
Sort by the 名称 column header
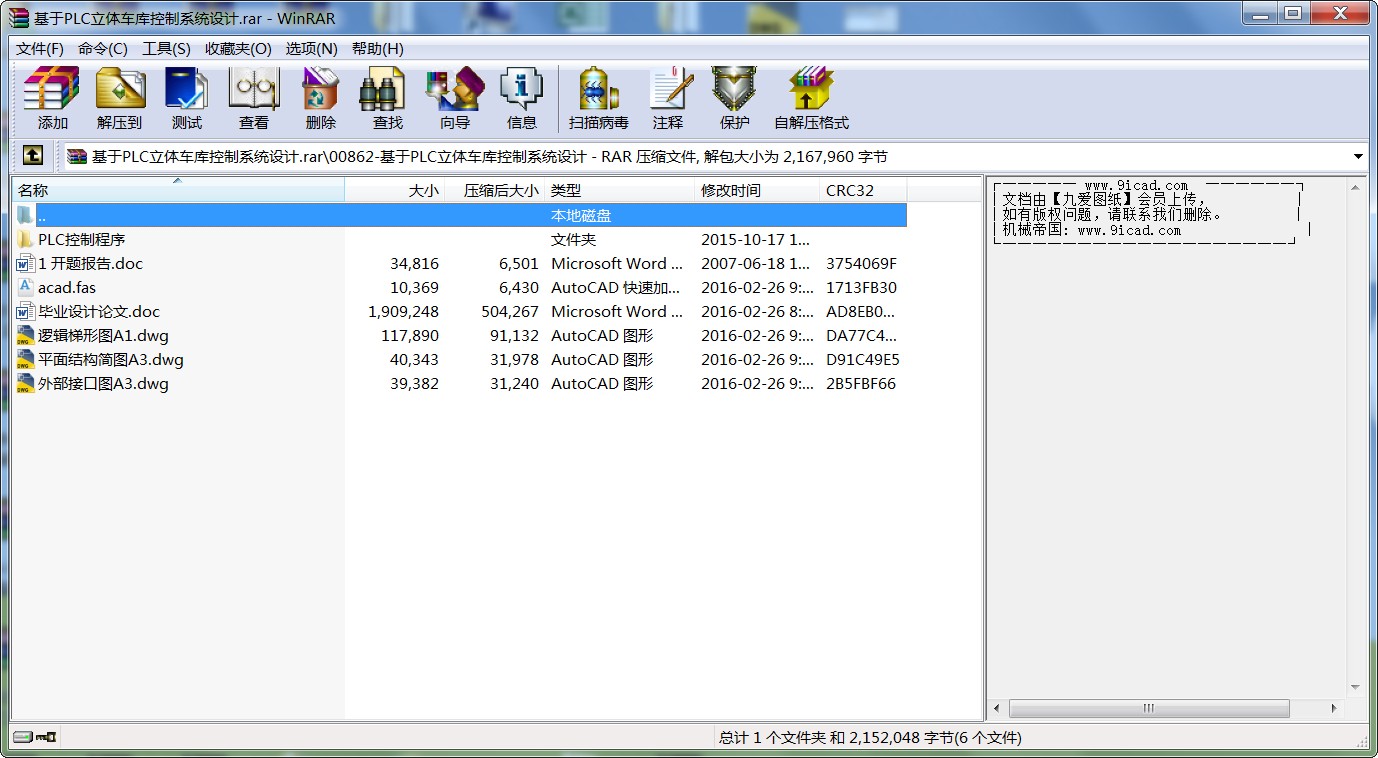[x=178, y=190]
